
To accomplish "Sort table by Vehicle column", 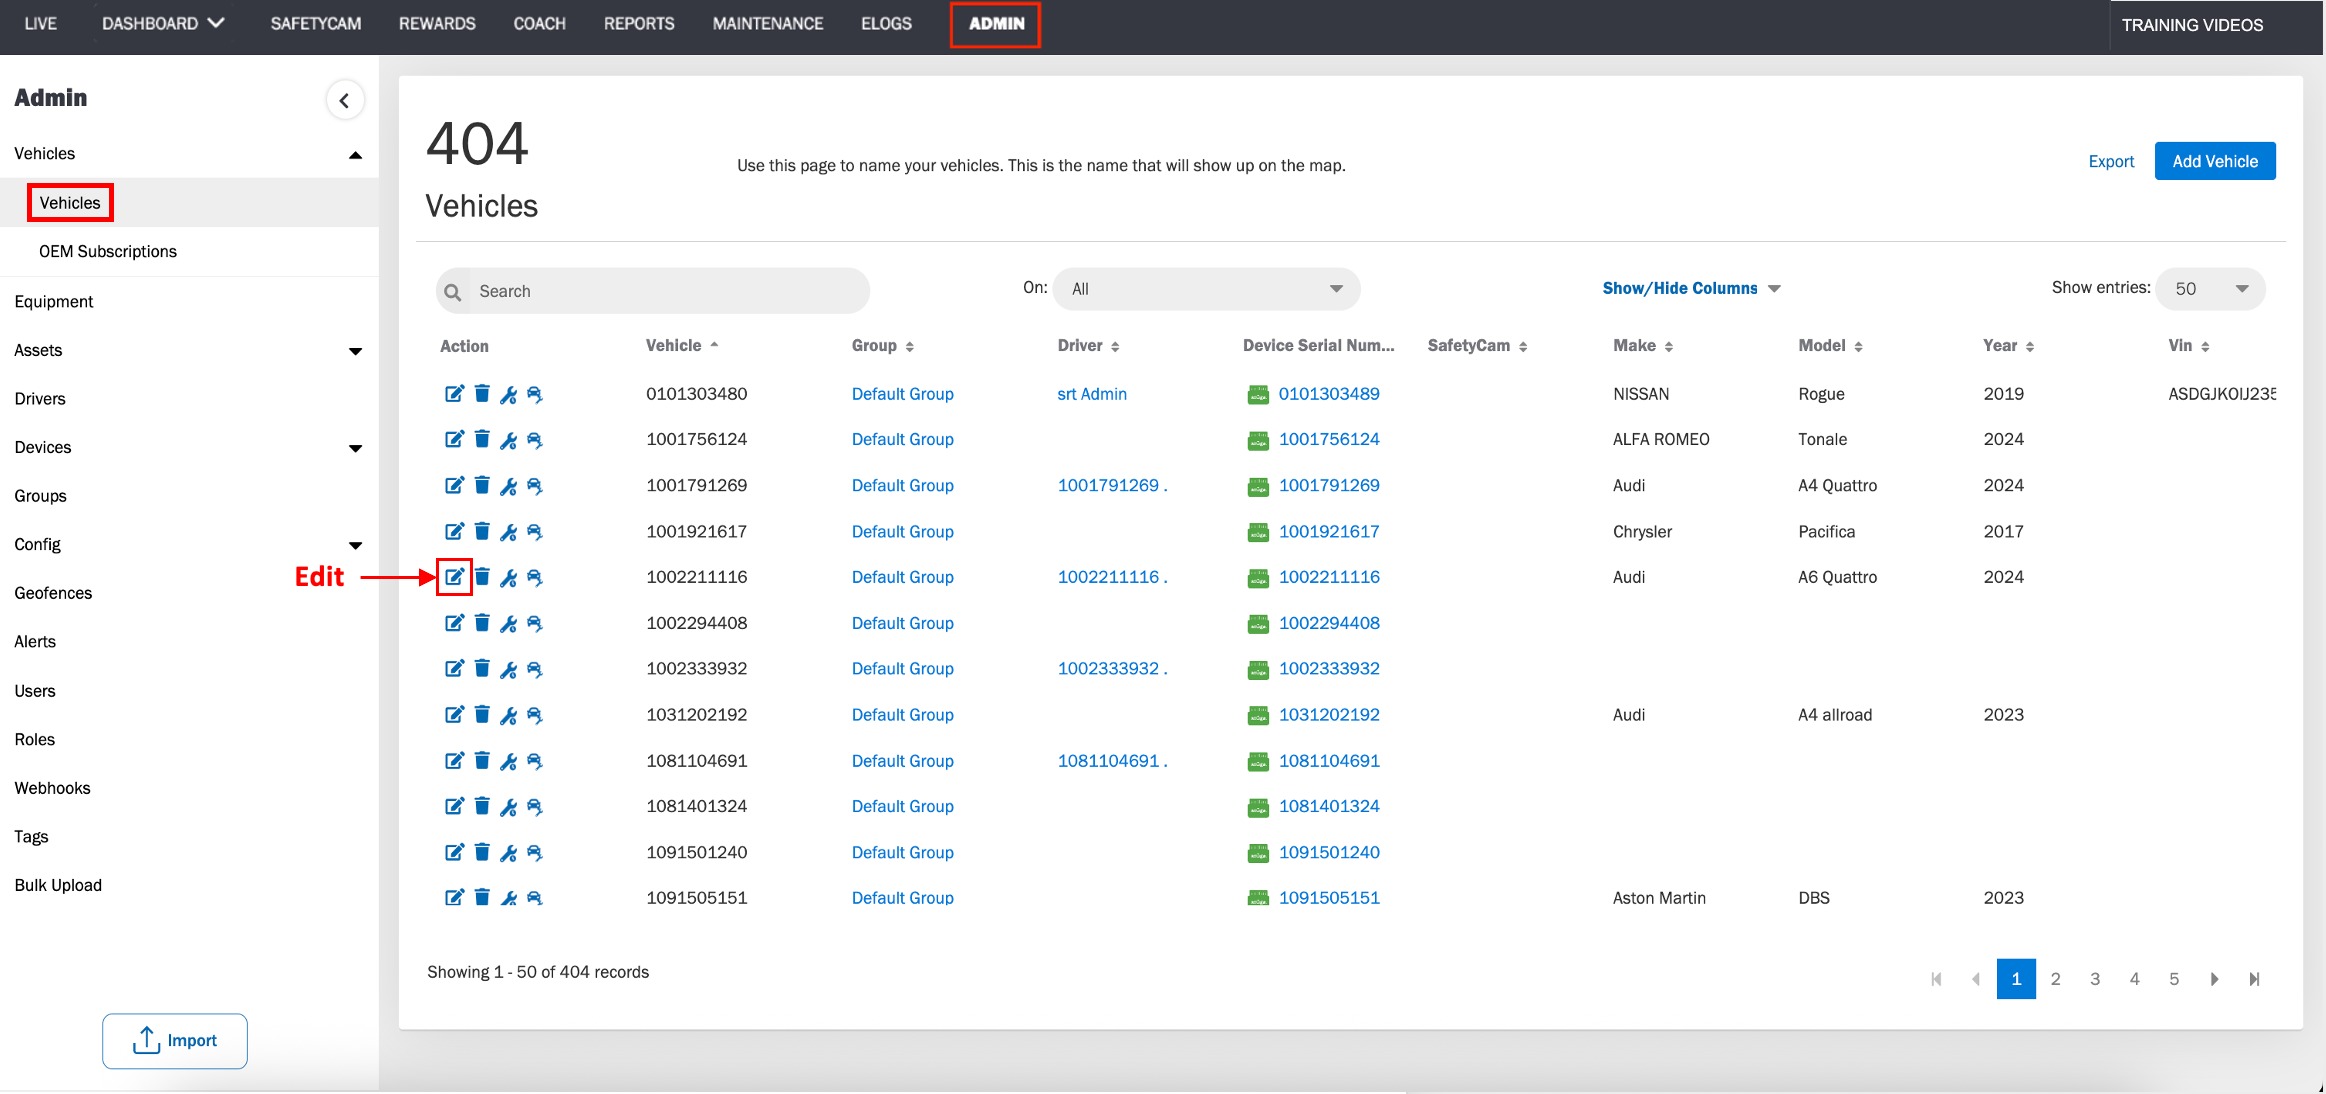I will tap(682, 345).
